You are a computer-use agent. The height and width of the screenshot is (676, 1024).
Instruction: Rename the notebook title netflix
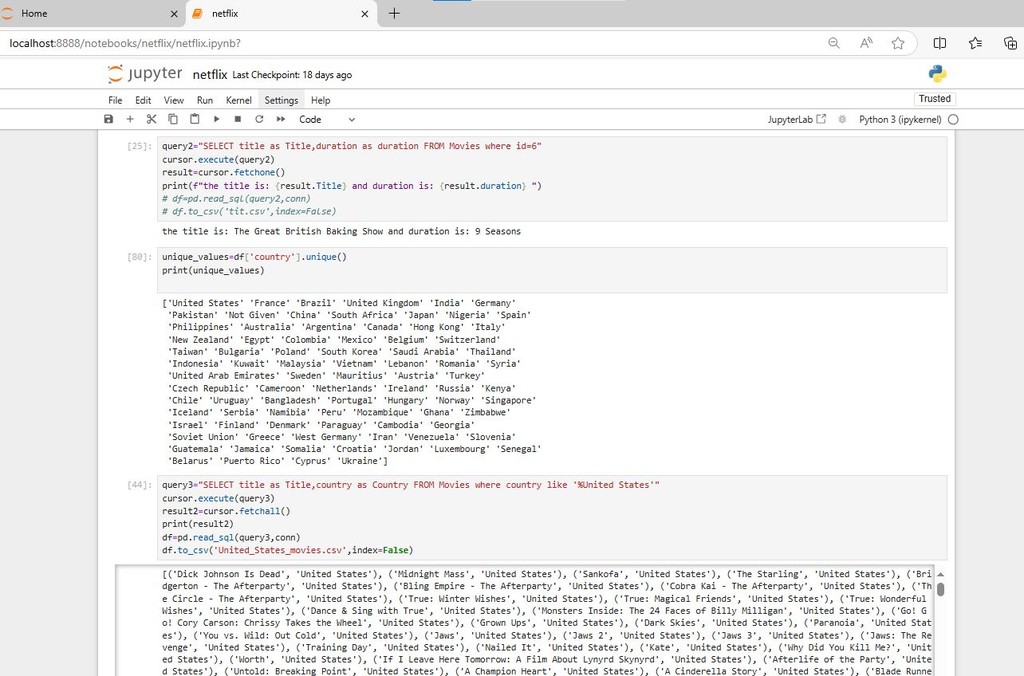coord(210,74)
